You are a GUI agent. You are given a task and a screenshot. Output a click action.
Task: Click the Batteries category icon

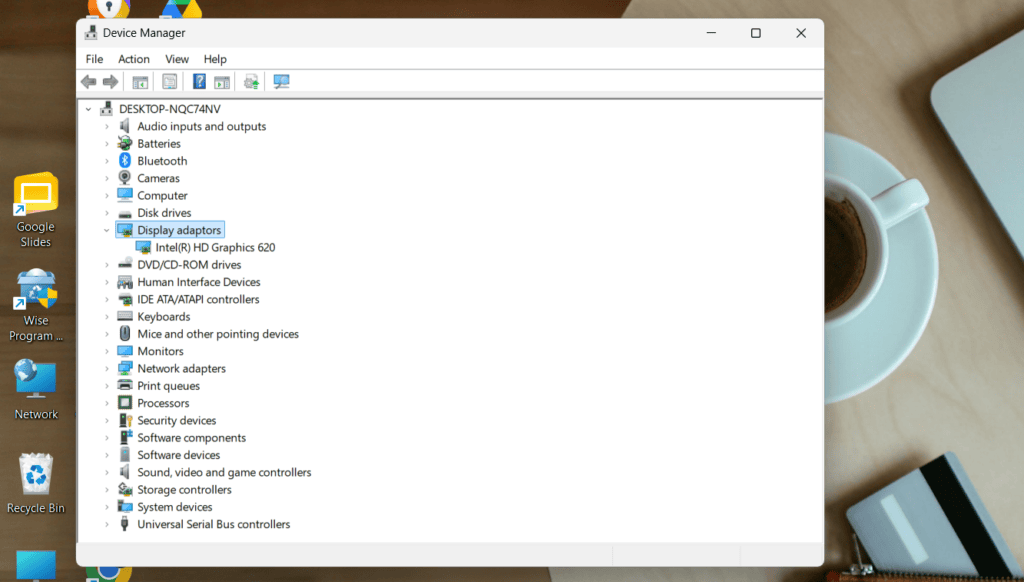pos(125,143)
